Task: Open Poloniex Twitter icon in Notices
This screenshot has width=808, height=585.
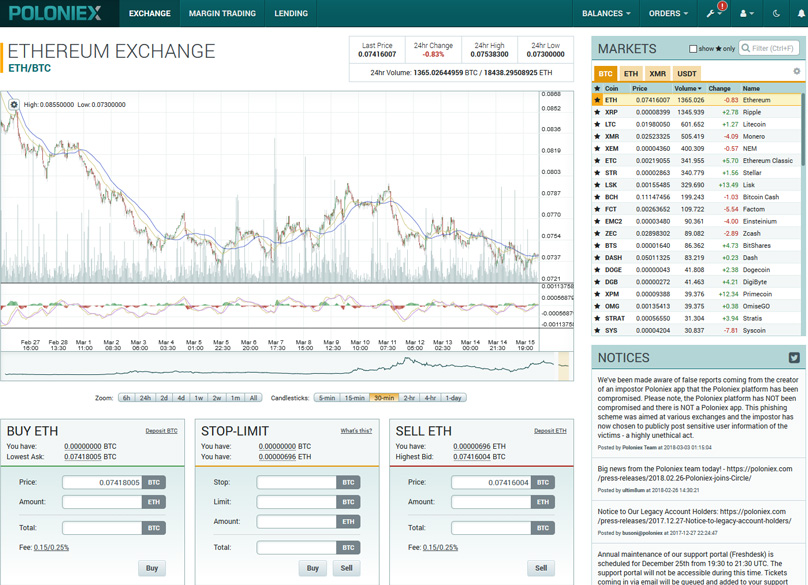Action: 794,357
